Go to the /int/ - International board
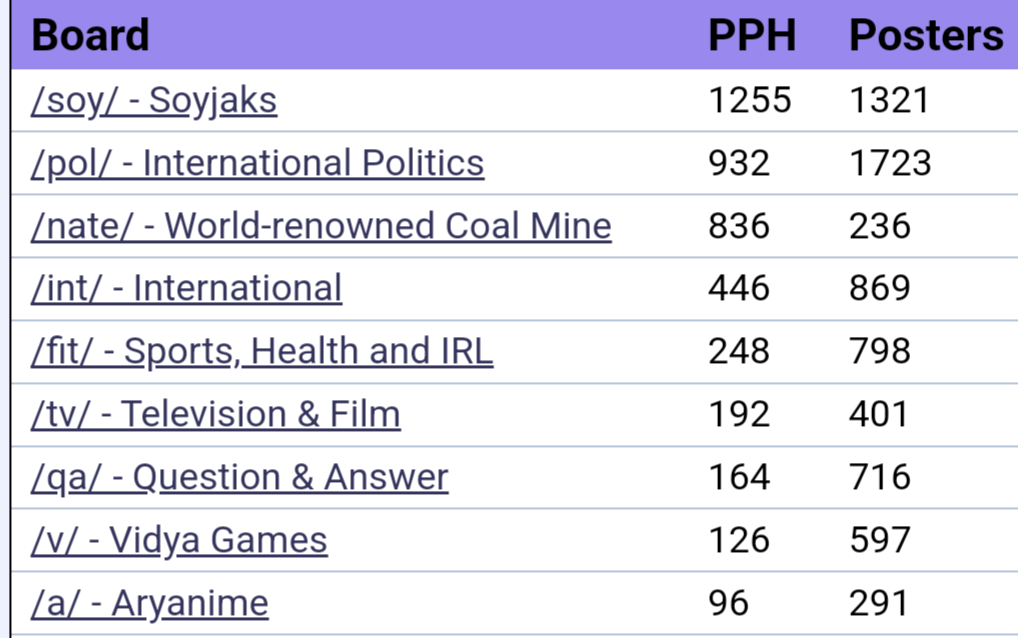The image size is (1018, 638). coord(186,288)
